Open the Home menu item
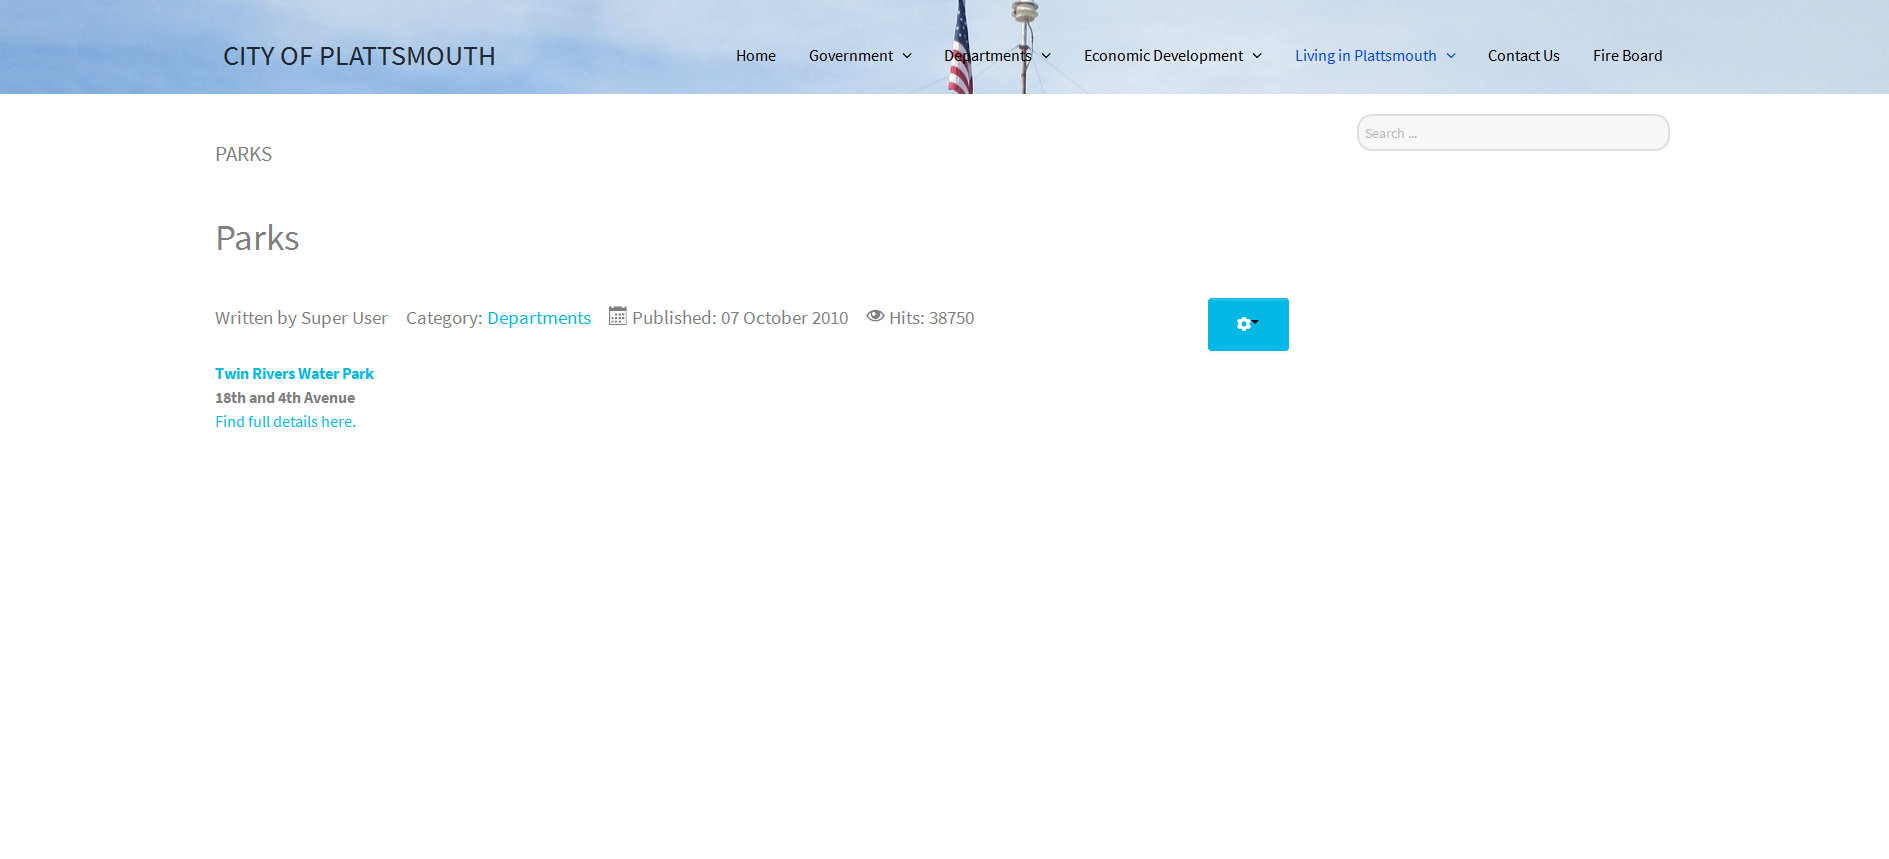Image resolution: width=1889 pixels, height=859 pixels. point(755,56)
